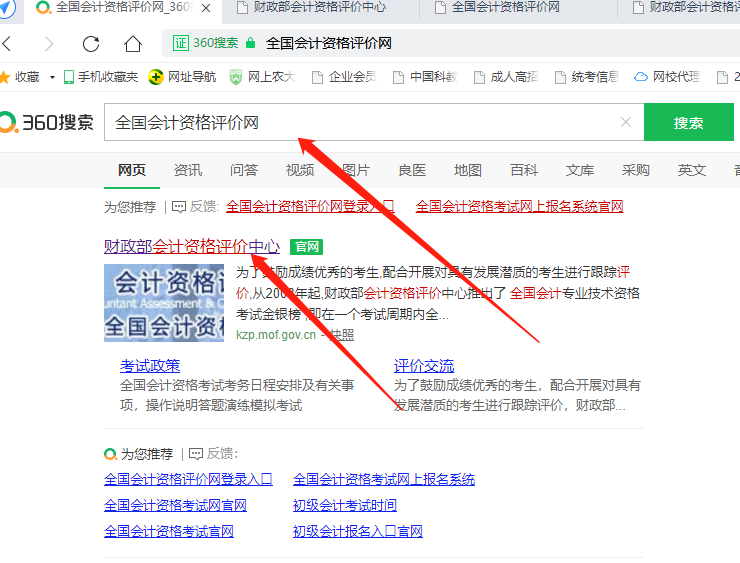Viewport: 740px width, 563px height.
Task: Go to the browser home page icon
Action: pyautogui.click(x=133, y=44)
